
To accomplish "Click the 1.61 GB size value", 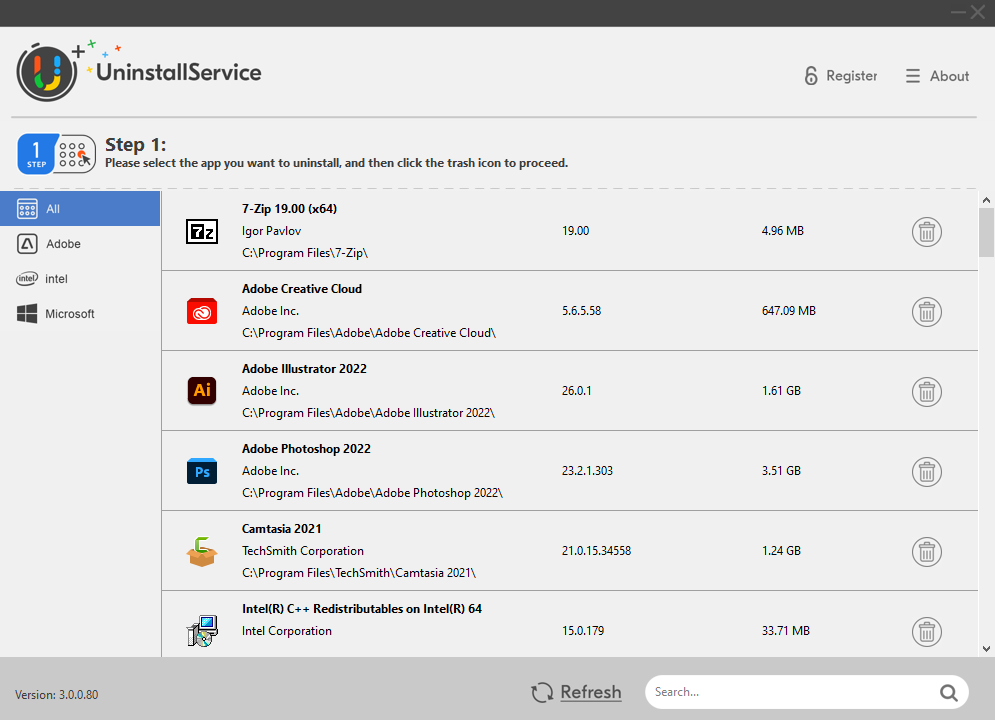I will [x=781, y=391].
